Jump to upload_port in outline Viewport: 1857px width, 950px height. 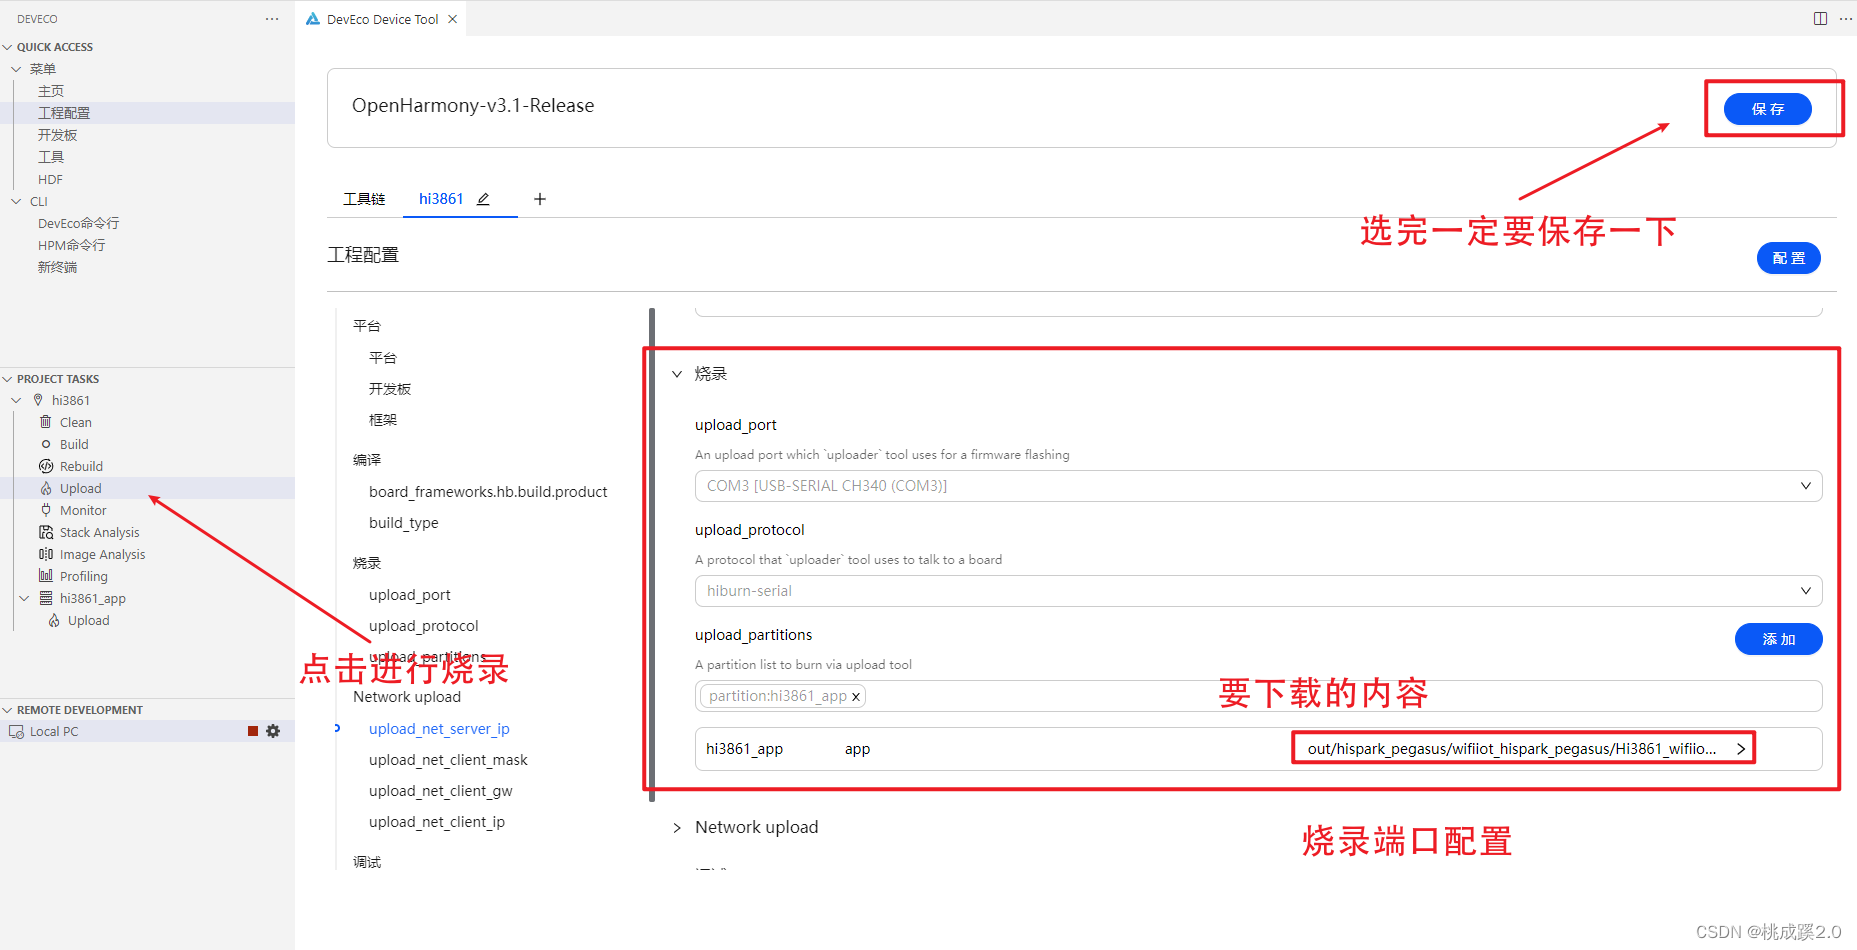[409, 595]
